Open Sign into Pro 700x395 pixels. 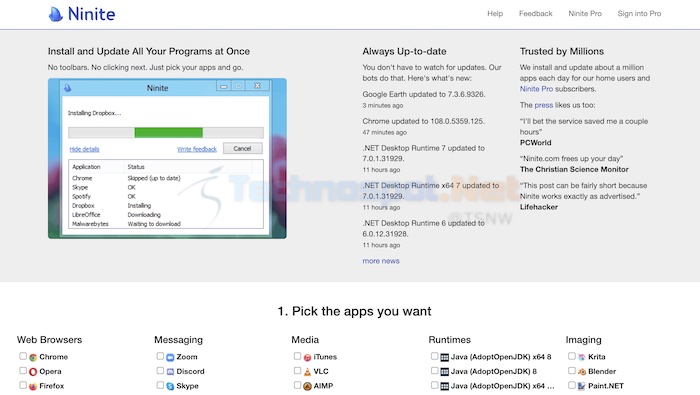(639, 14)
